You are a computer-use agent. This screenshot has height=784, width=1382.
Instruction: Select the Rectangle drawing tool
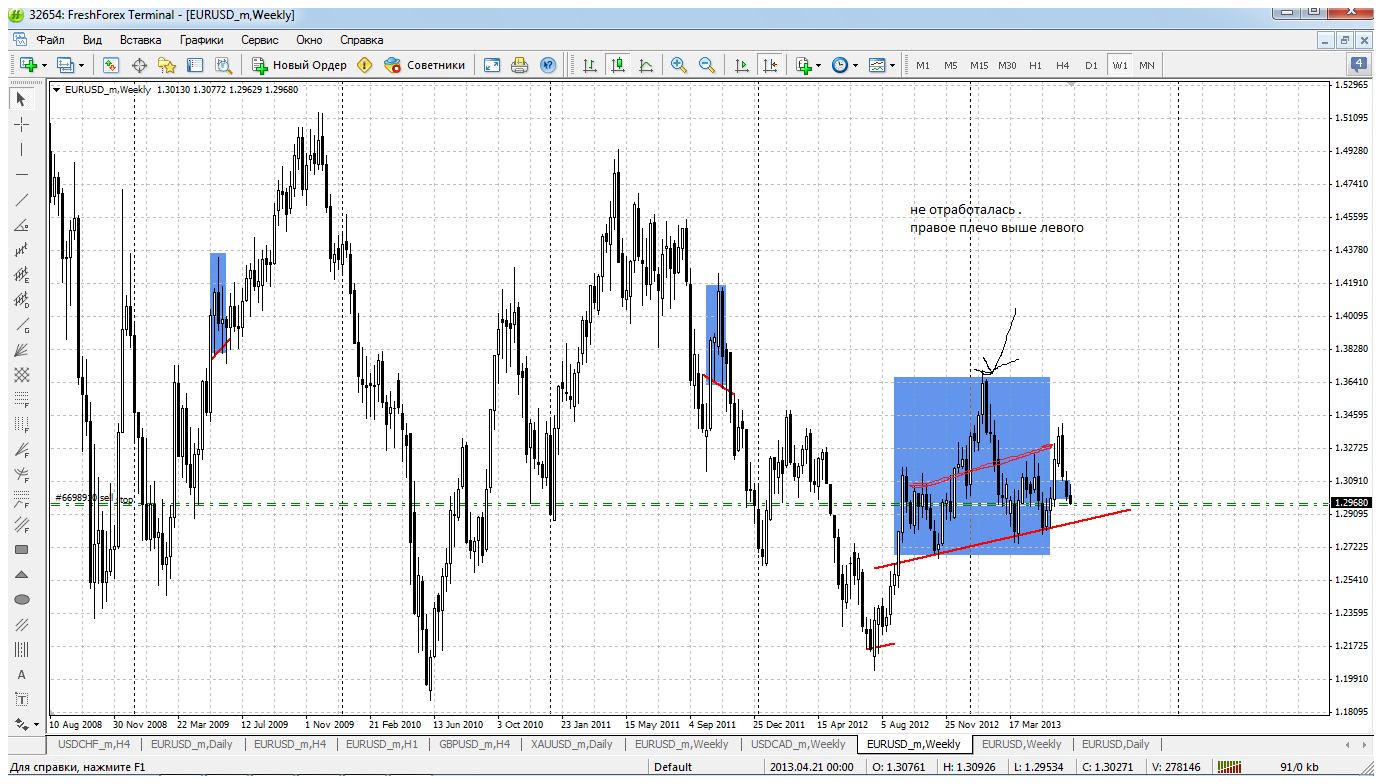(21, 549)
